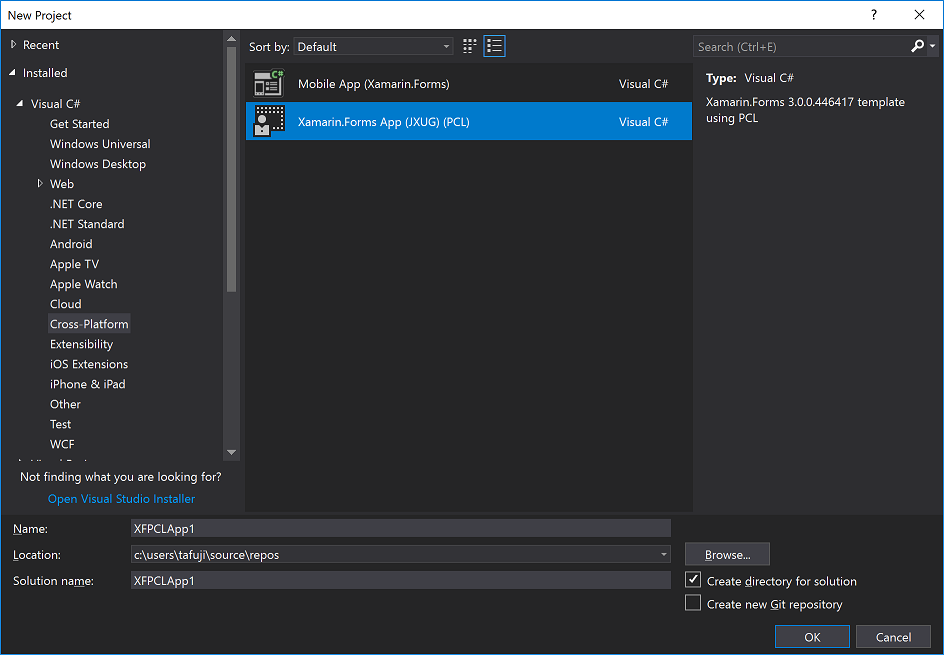Click the Search (Ctrl+E) box
The height and width of the screenshot is (655, 944).
[x=802, y=46]
